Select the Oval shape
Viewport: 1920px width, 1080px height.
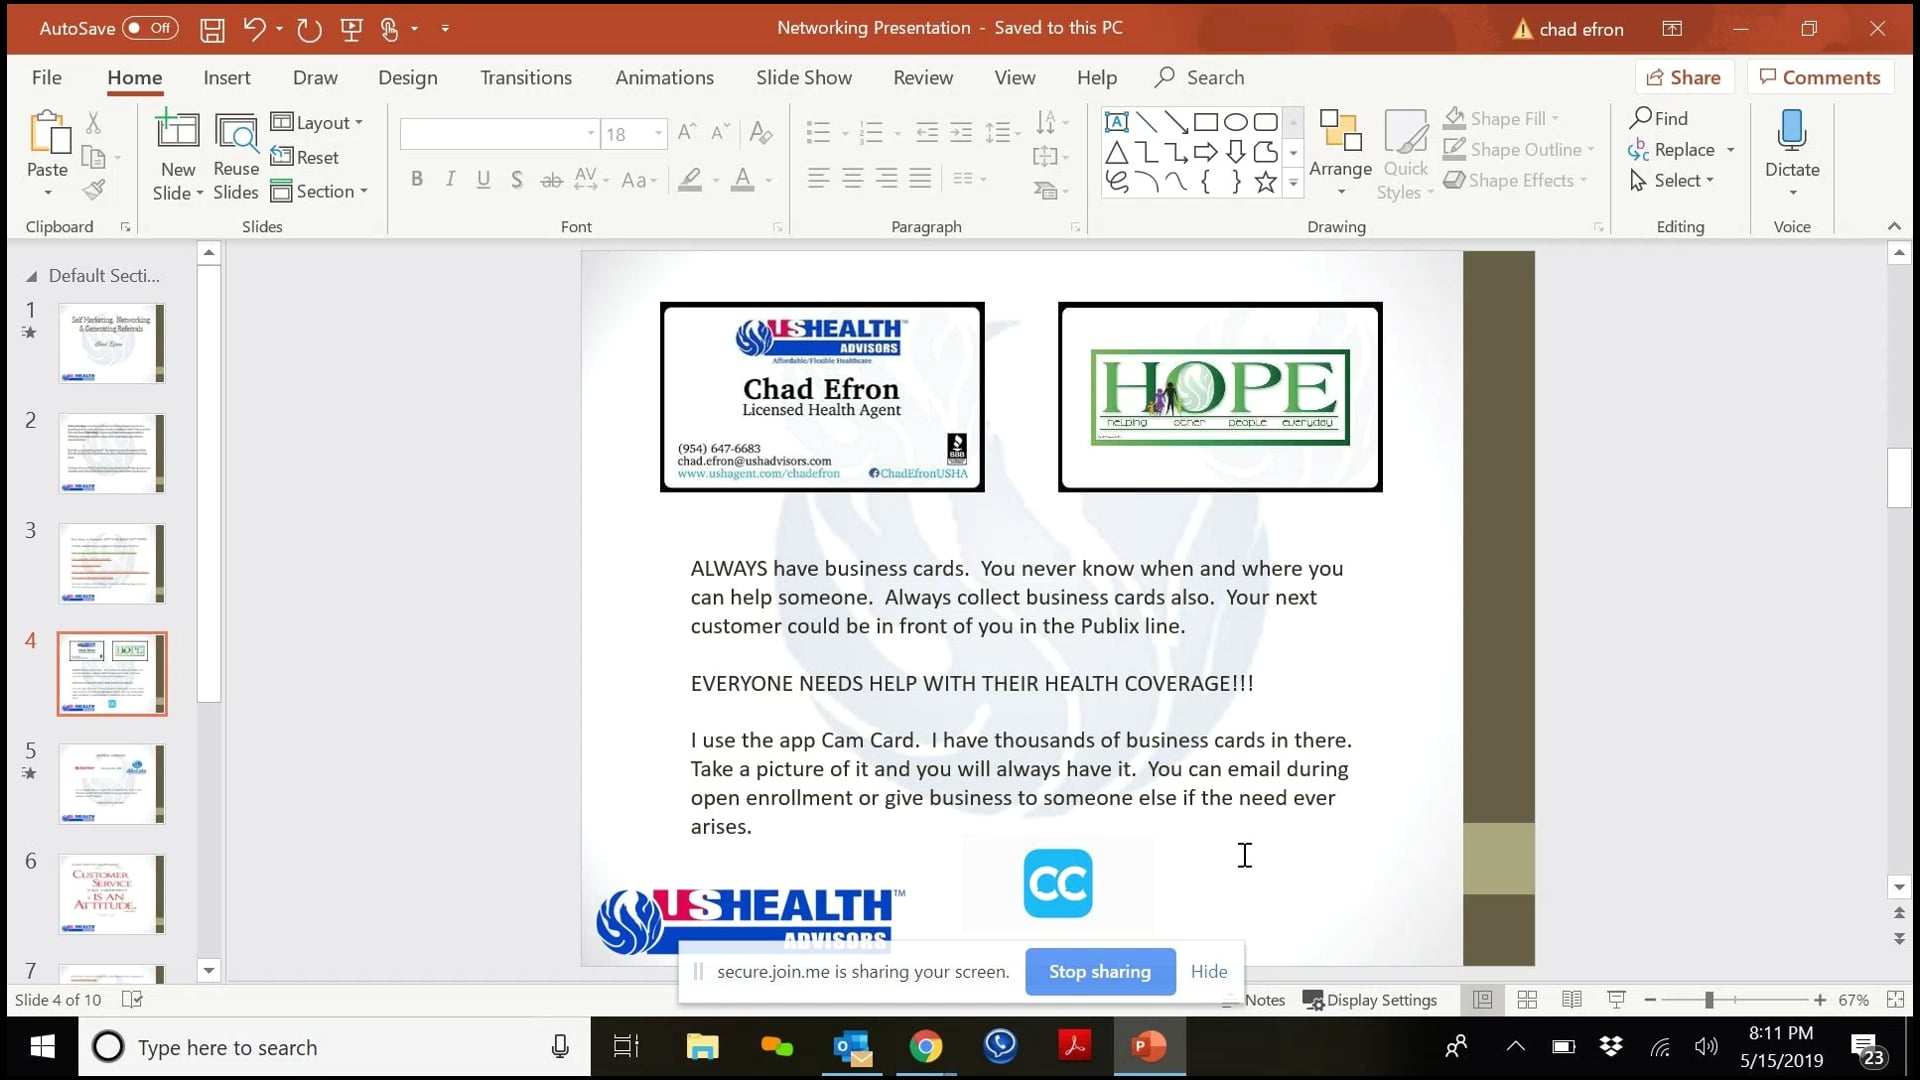(1236, 122)
